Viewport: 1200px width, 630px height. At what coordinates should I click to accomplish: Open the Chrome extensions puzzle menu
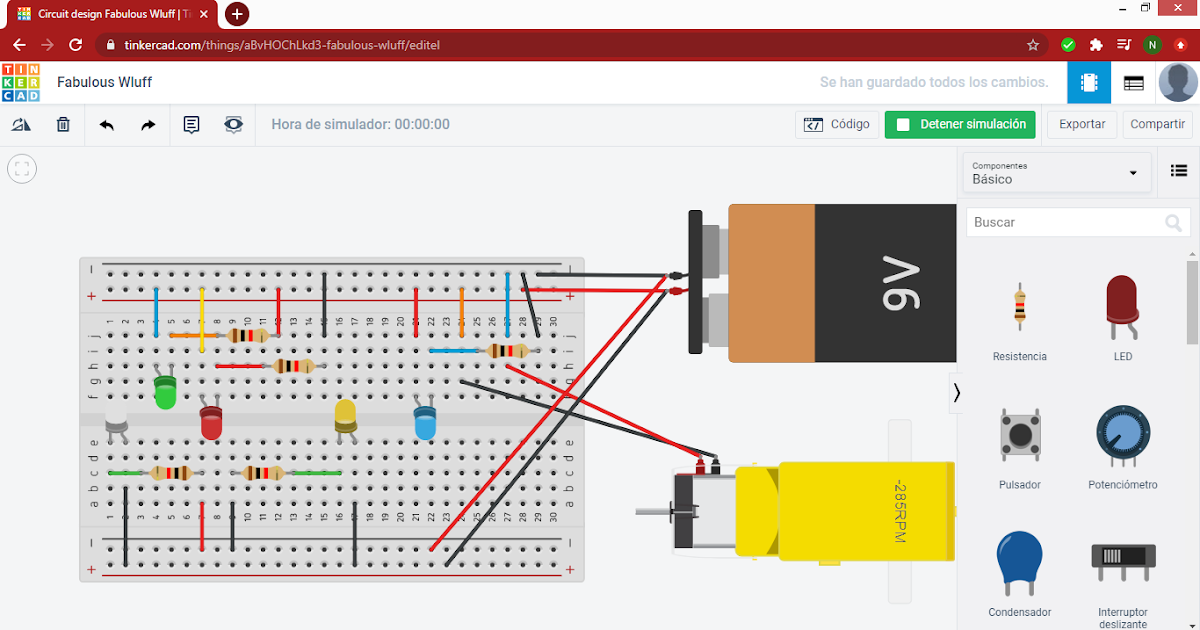[1095, 45]
